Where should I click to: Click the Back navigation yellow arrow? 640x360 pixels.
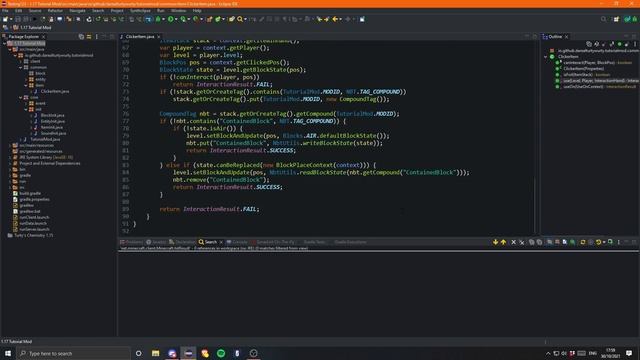coord(335,19)
